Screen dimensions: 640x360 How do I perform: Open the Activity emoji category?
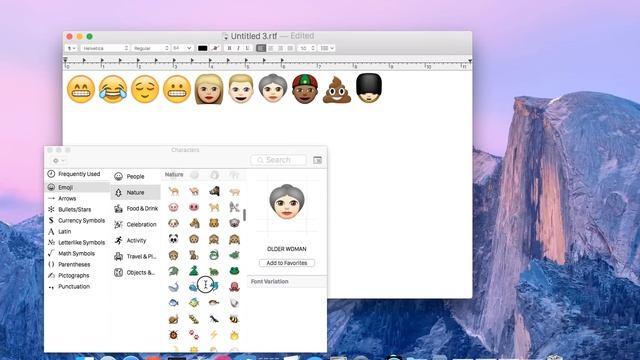pos(136,240)
